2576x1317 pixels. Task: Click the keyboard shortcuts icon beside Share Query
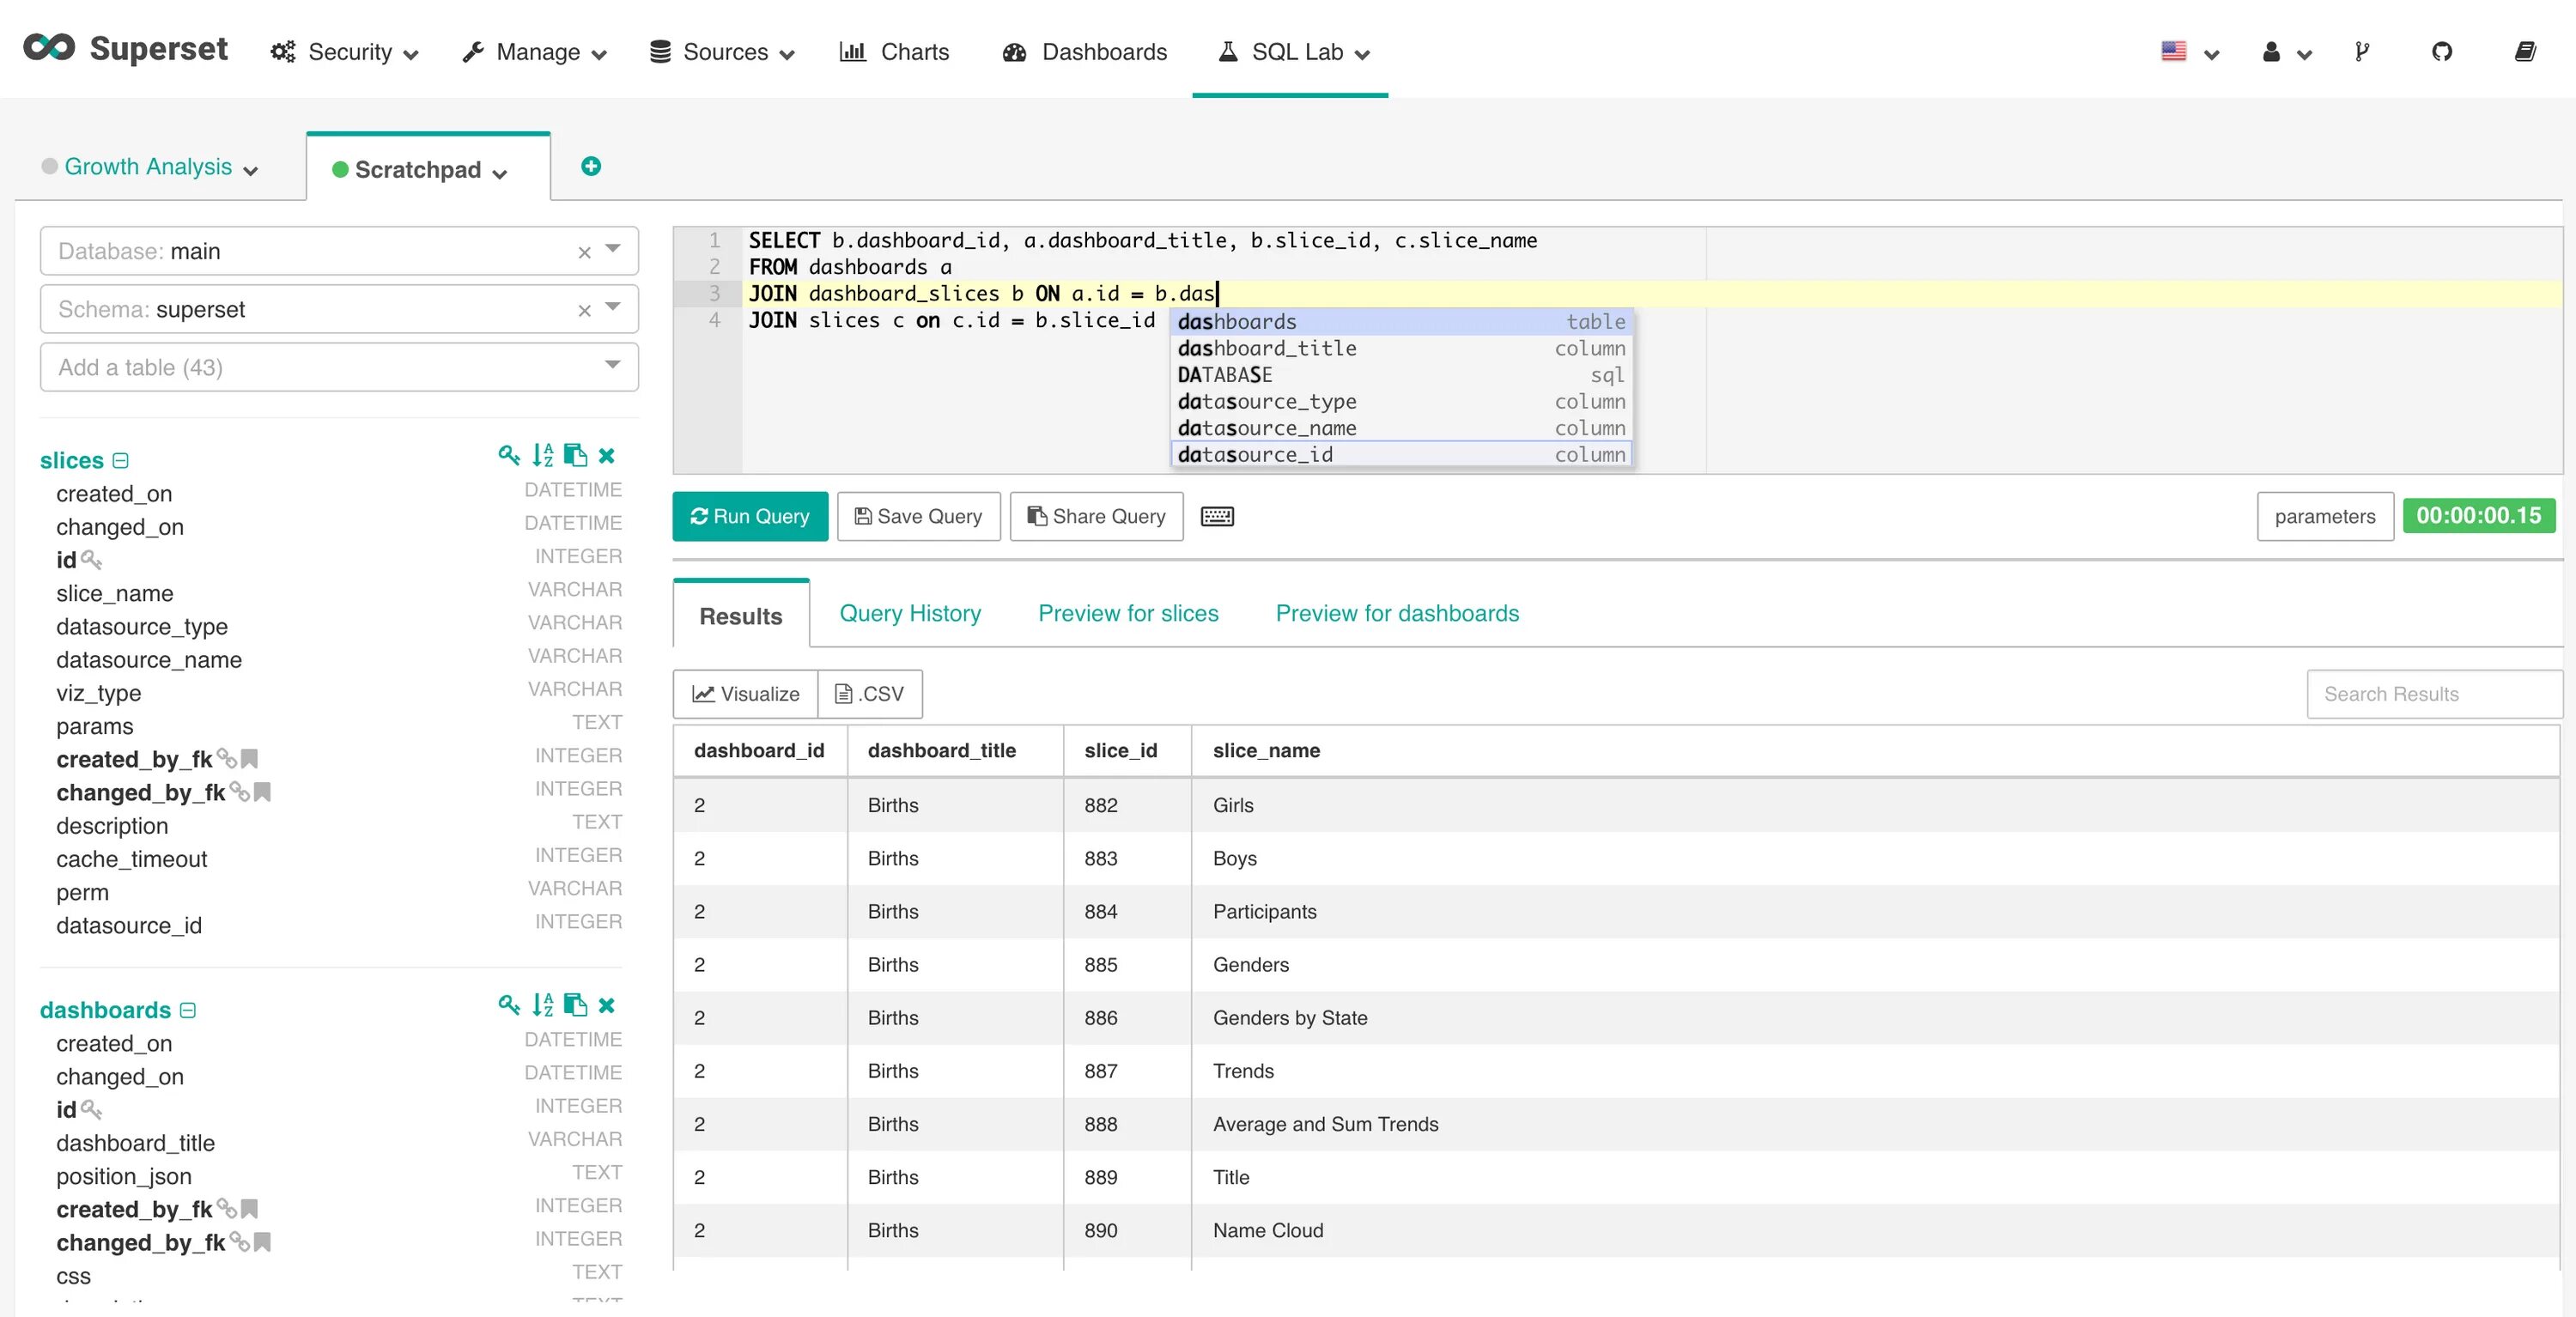[1216, 516]
